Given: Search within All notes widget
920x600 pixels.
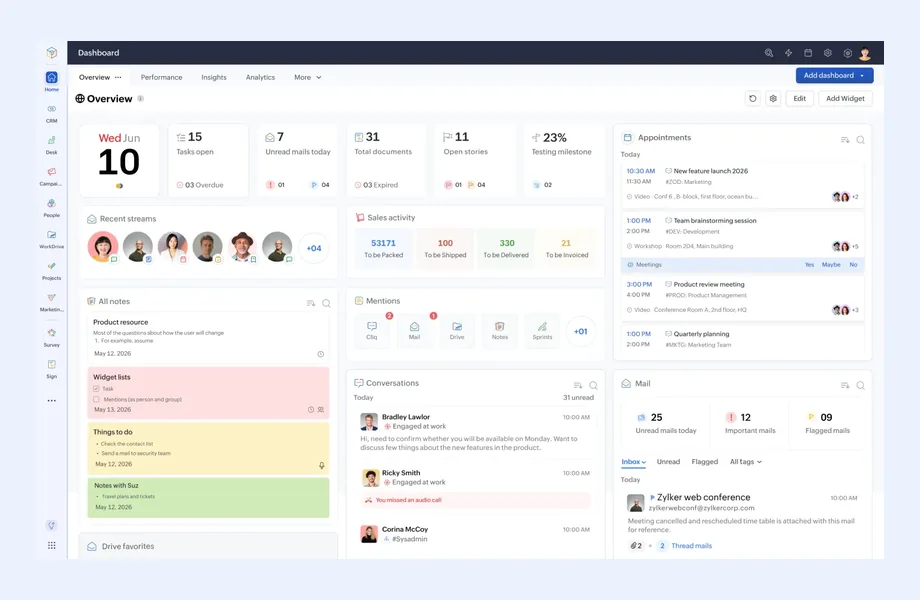Looking at the screenshot, I should click(326, 303).
